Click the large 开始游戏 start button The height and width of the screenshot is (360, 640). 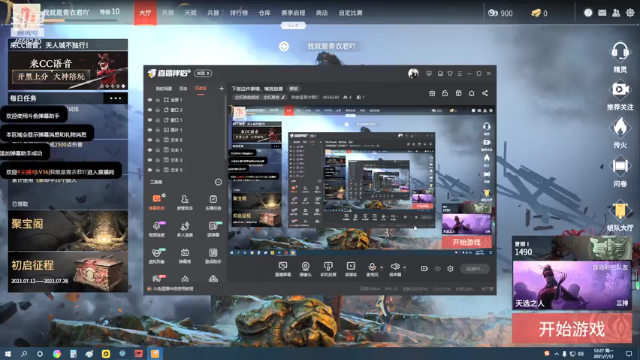[572, 329]
